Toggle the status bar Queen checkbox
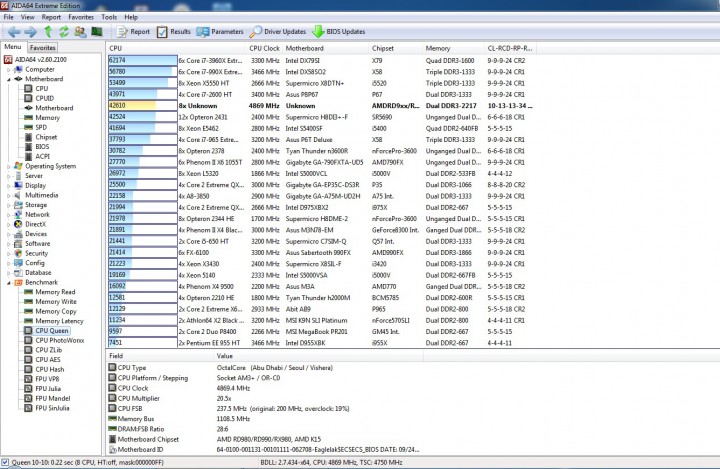 [x=5, y=462]
